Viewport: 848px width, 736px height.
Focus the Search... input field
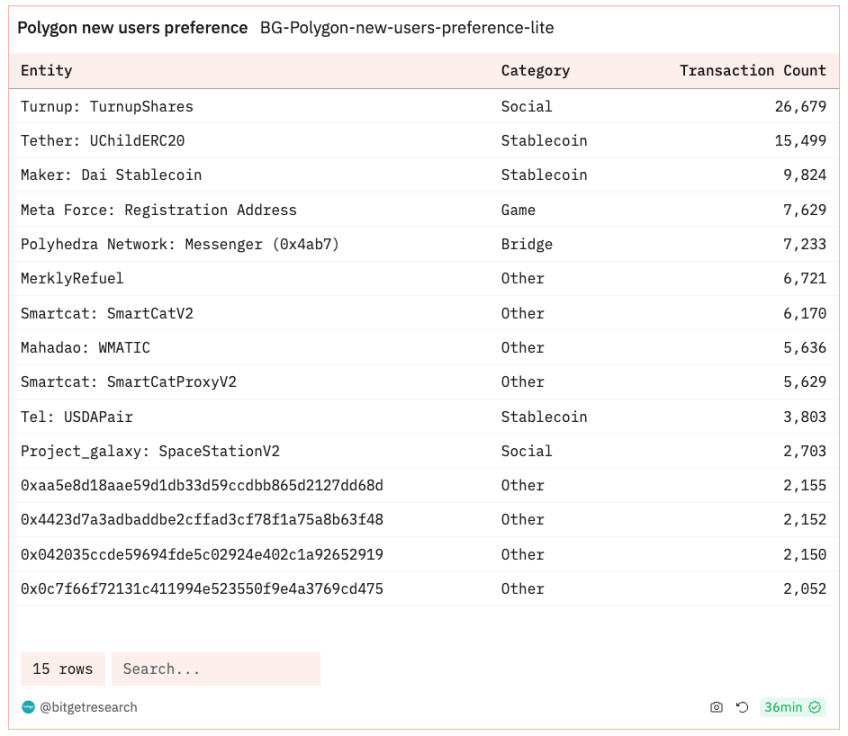click(x=216, y=669)
